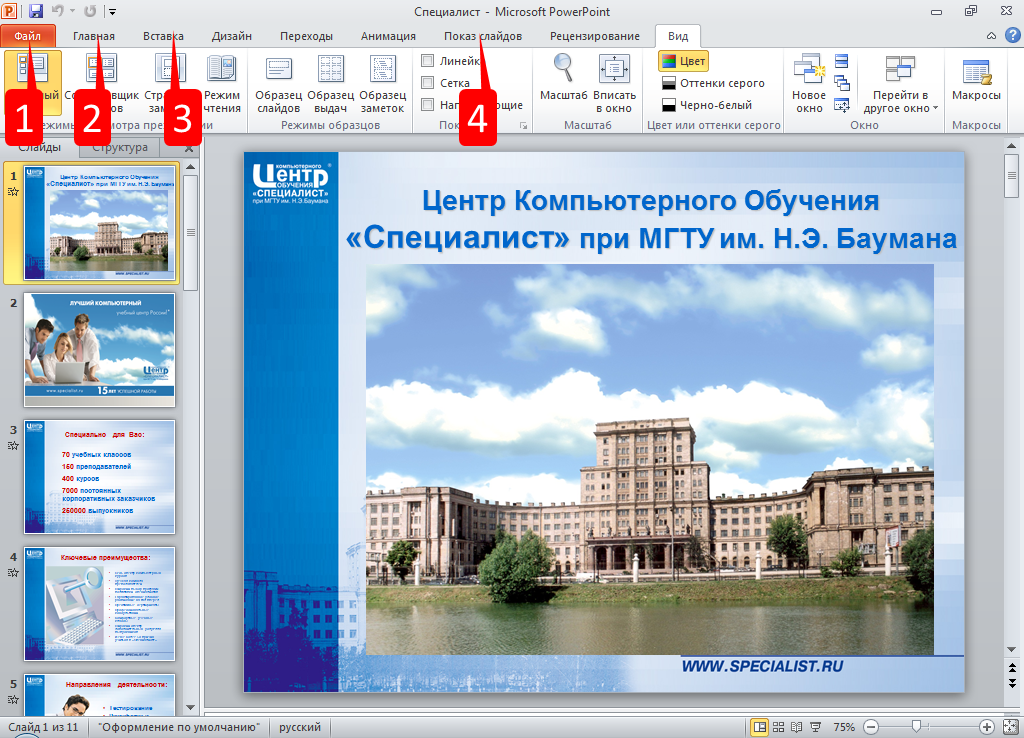1024x738 pixels.
Task: Fit slide using Вписать в окно
Action: [614, 82]
